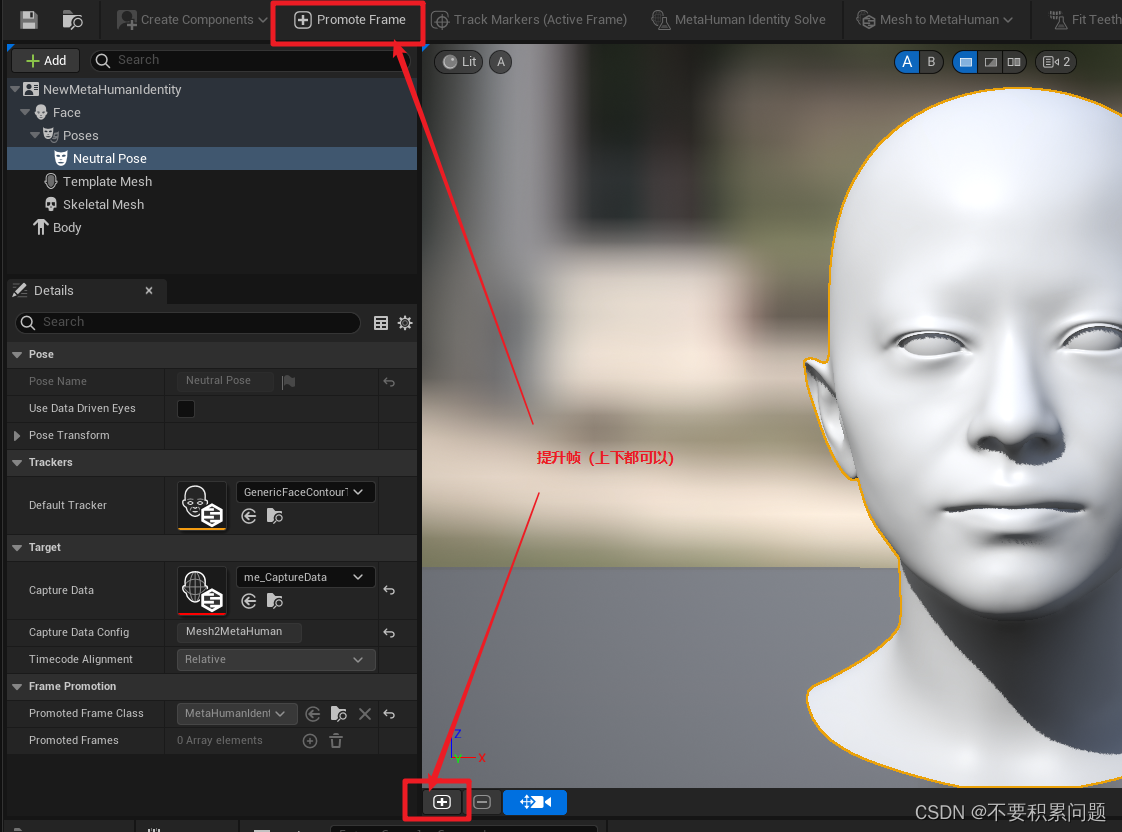Collapse the Target section
The width and height of the screenshot is (1122, 832).
click(17, 547)
